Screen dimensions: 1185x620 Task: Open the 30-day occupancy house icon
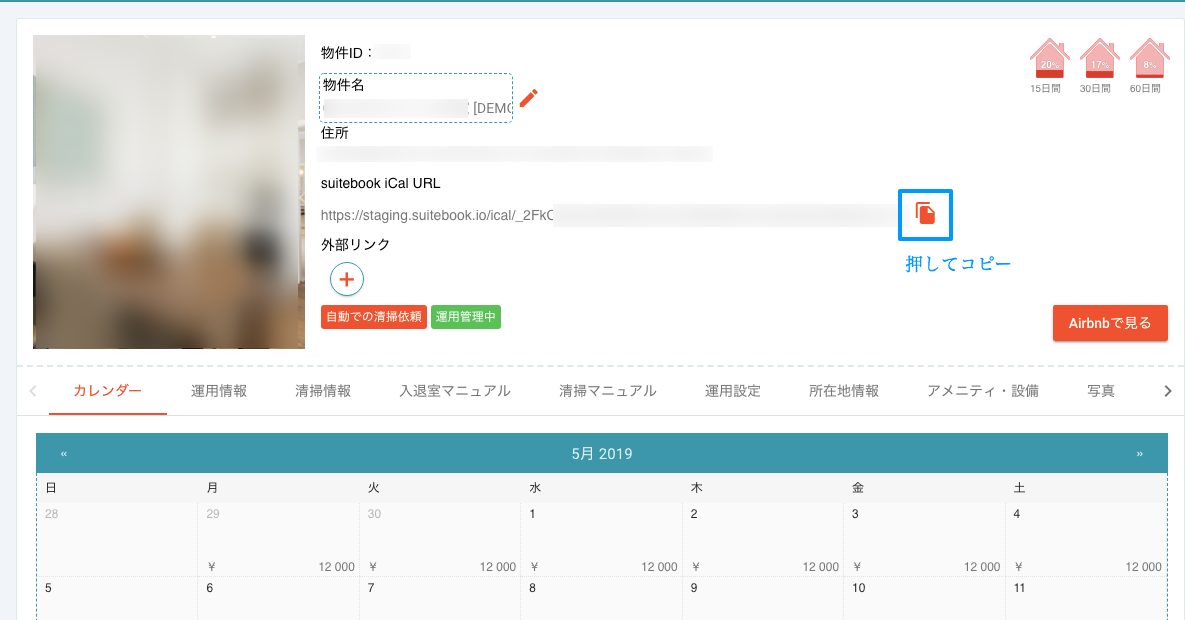(1099, 58)
